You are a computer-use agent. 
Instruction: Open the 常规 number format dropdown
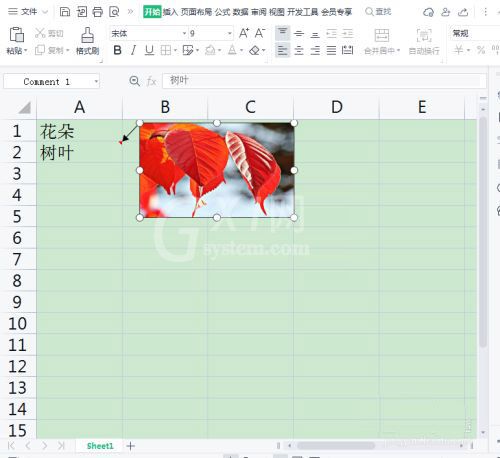(x=474, y=33)
